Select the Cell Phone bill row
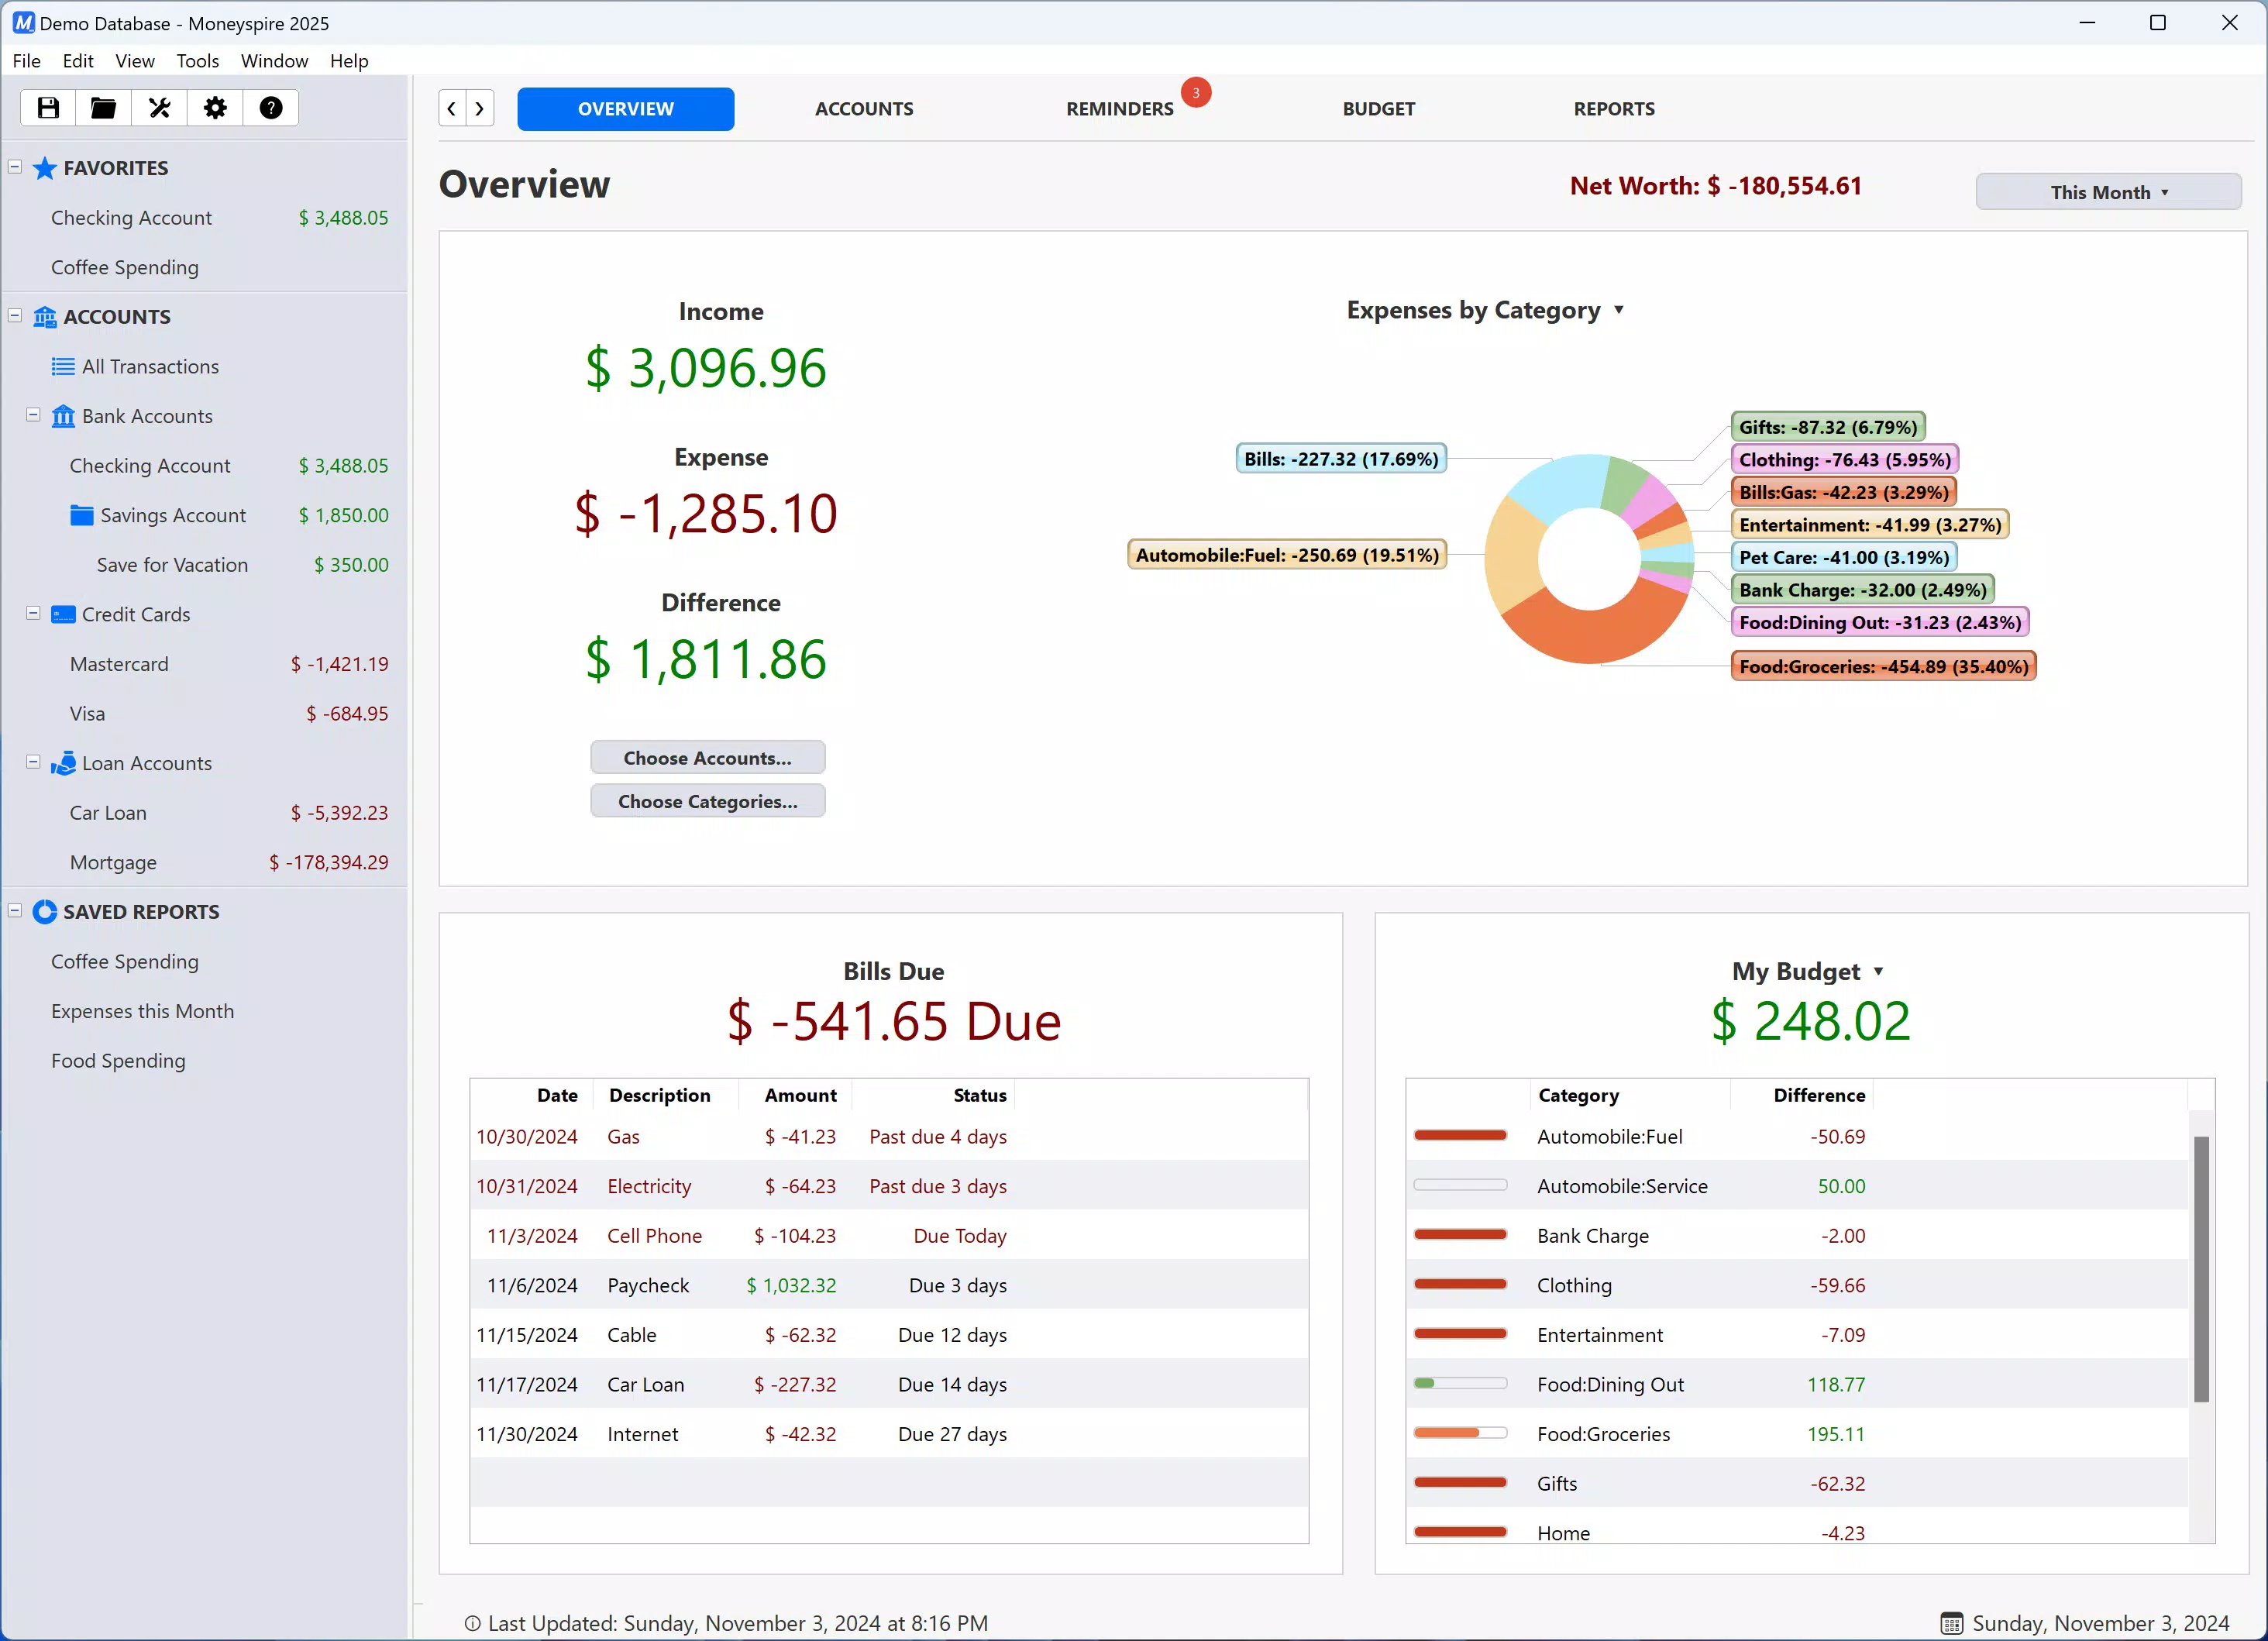2268x1641 pixels. (x=889, y=1236)
